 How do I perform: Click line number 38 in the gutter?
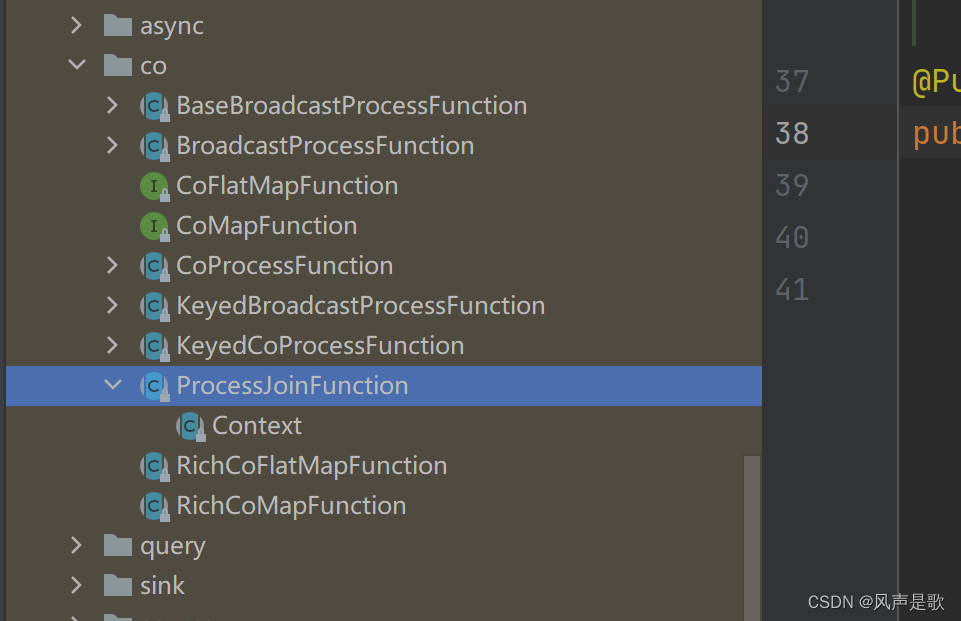[792, 133]
